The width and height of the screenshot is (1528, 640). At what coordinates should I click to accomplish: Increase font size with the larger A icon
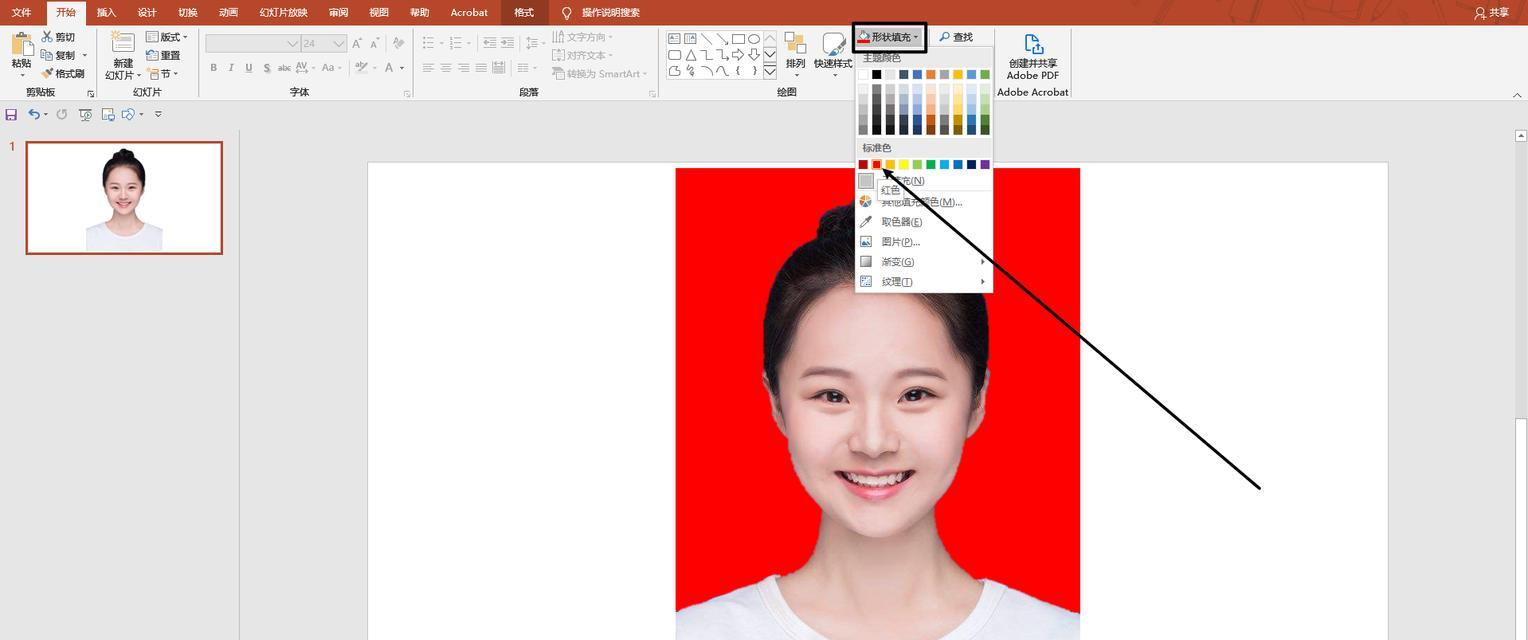coord(357,43)
